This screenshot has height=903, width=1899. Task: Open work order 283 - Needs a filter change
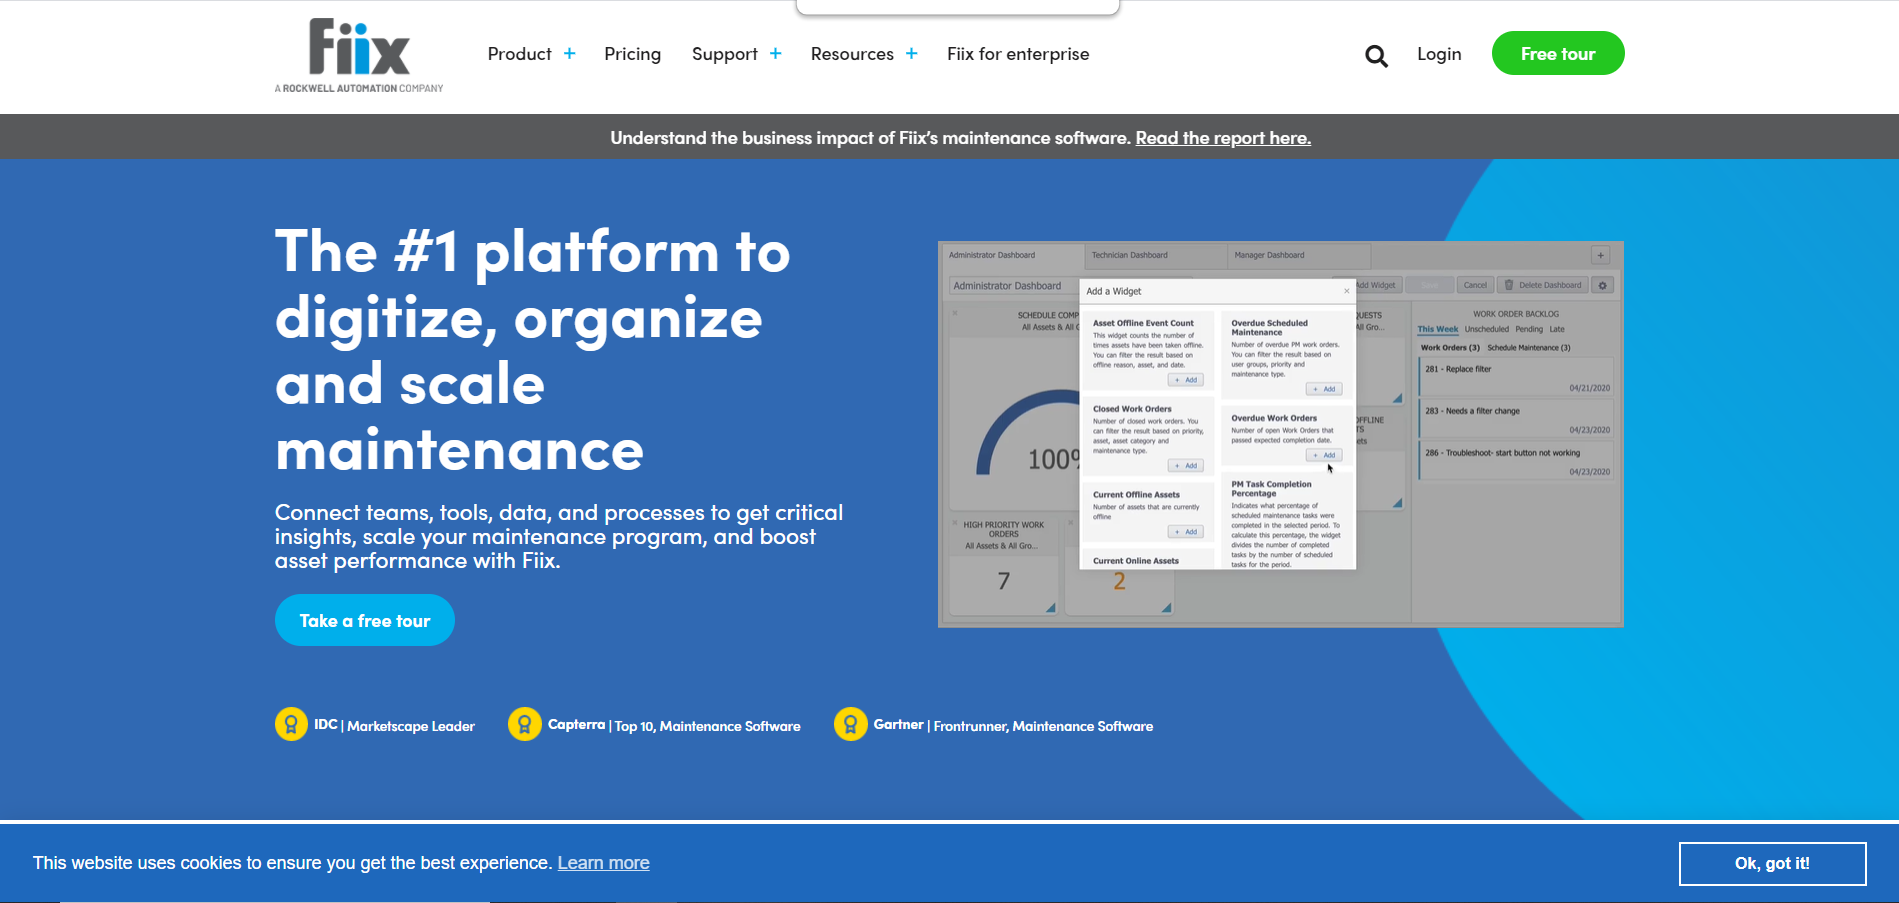click(x=1516, y=419)
